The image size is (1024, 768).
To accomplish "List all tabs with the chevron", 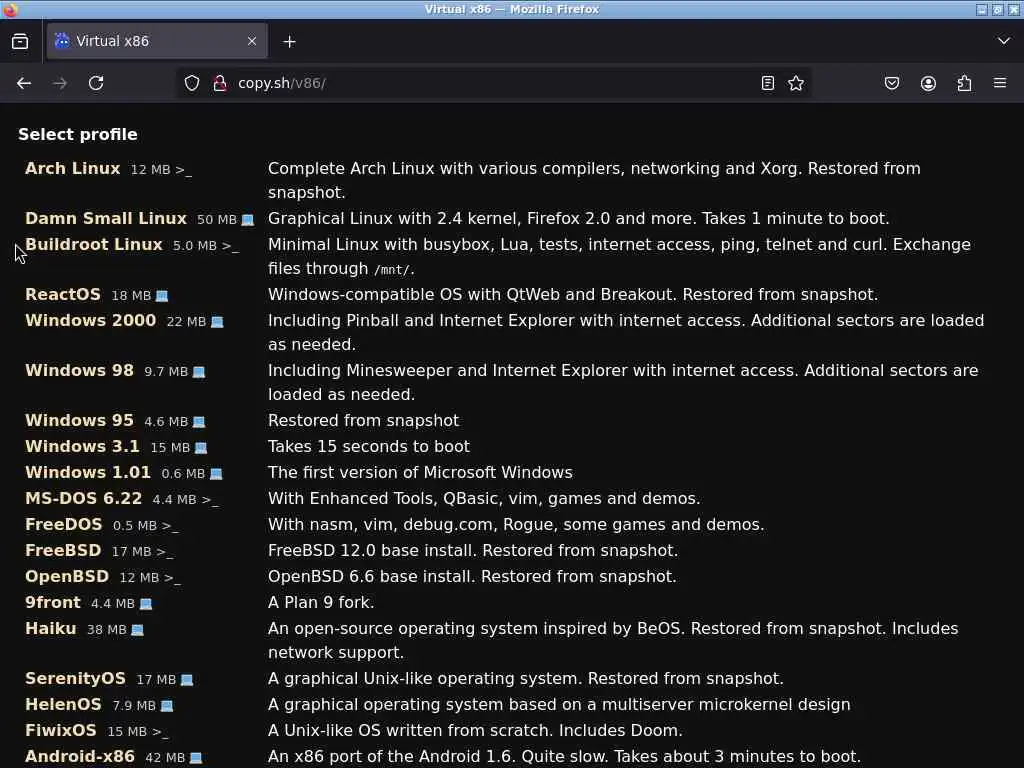I will tap(1004, 41).
